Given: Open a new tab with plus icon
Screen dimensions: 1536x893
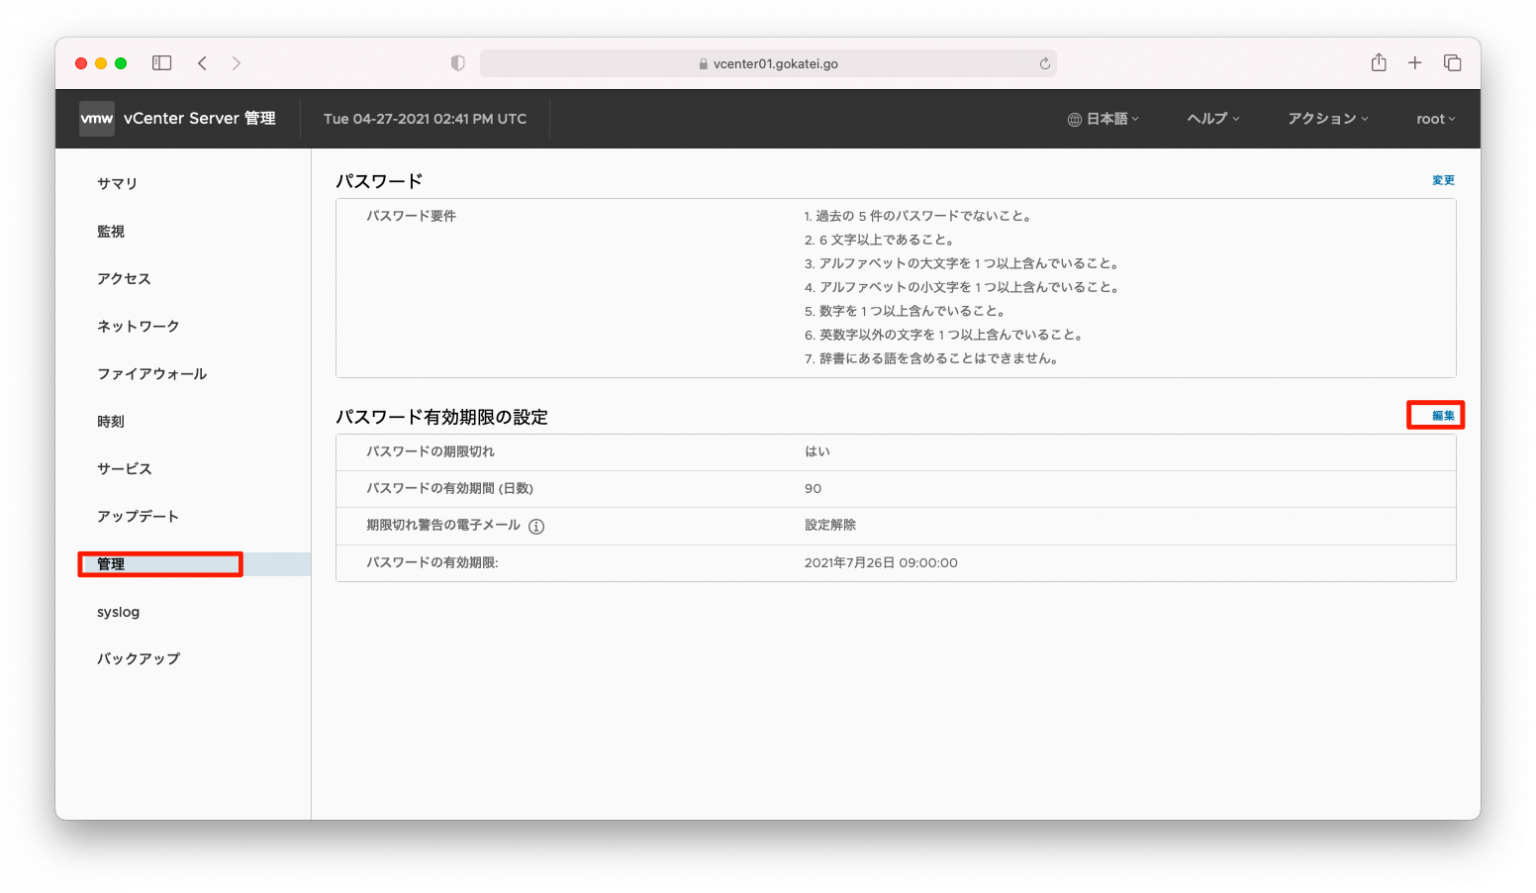Looking at the screenshot, I should pyautogui.click(x=1414, y=63).
